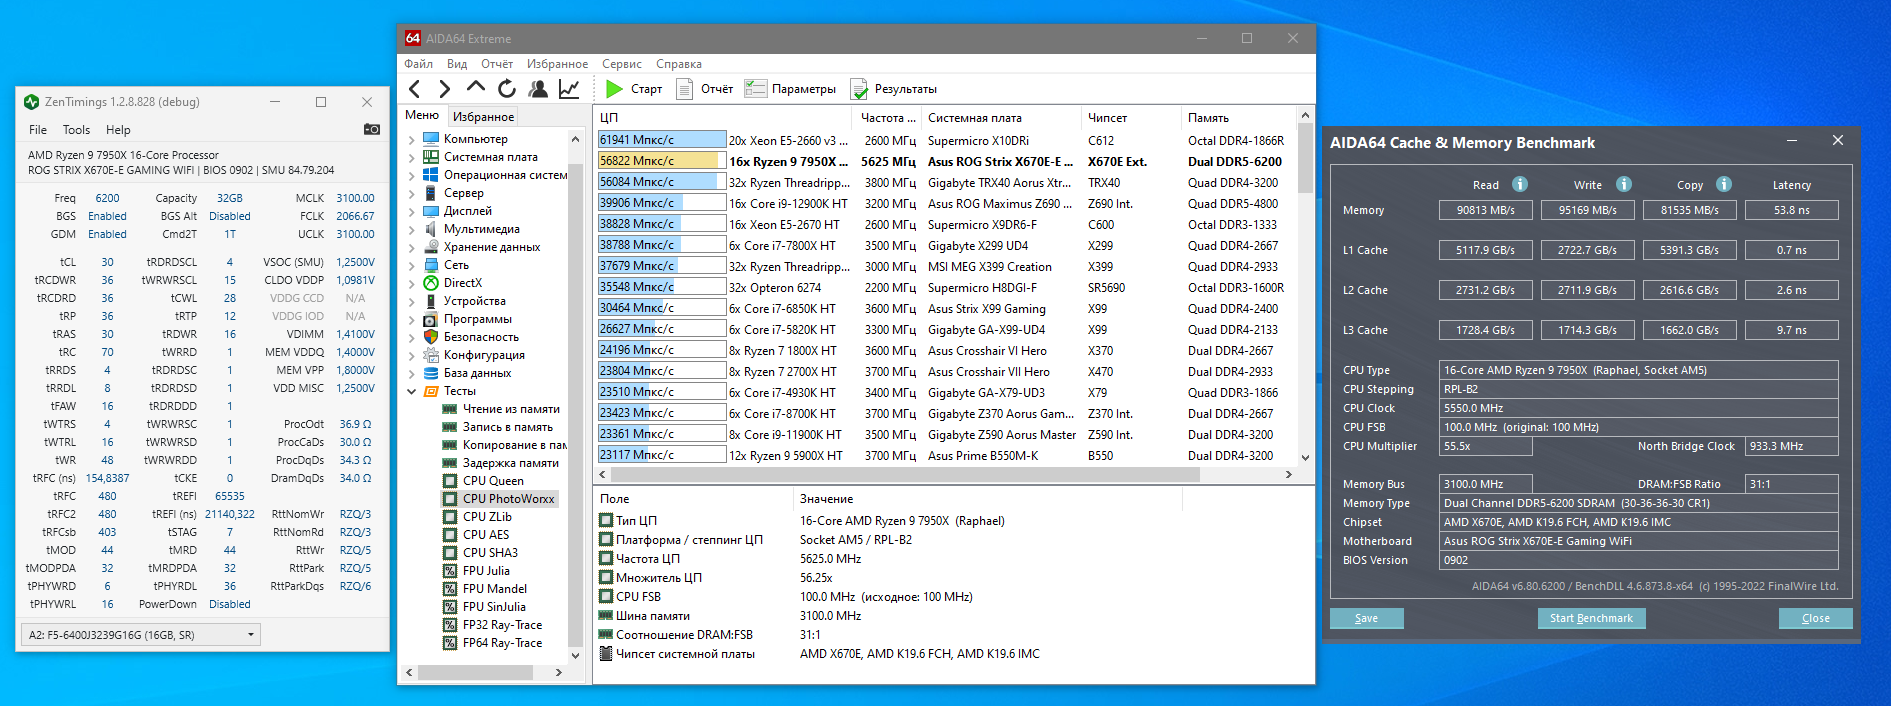Sort results by the ЦП column header
This screenshot has width=1891, height=706.
pyautogui.click(x=725, y=118)
